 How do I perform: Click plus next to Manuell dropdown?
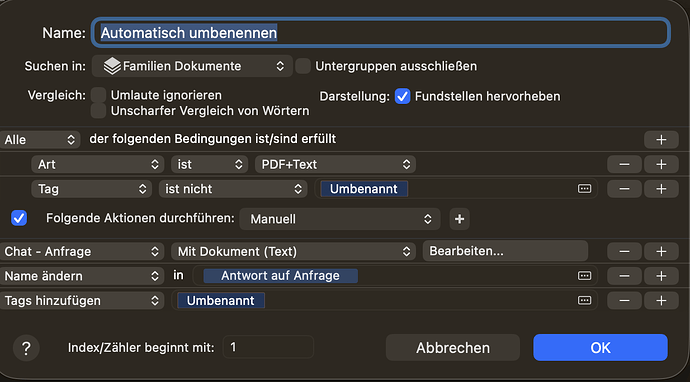click(459, 219)
